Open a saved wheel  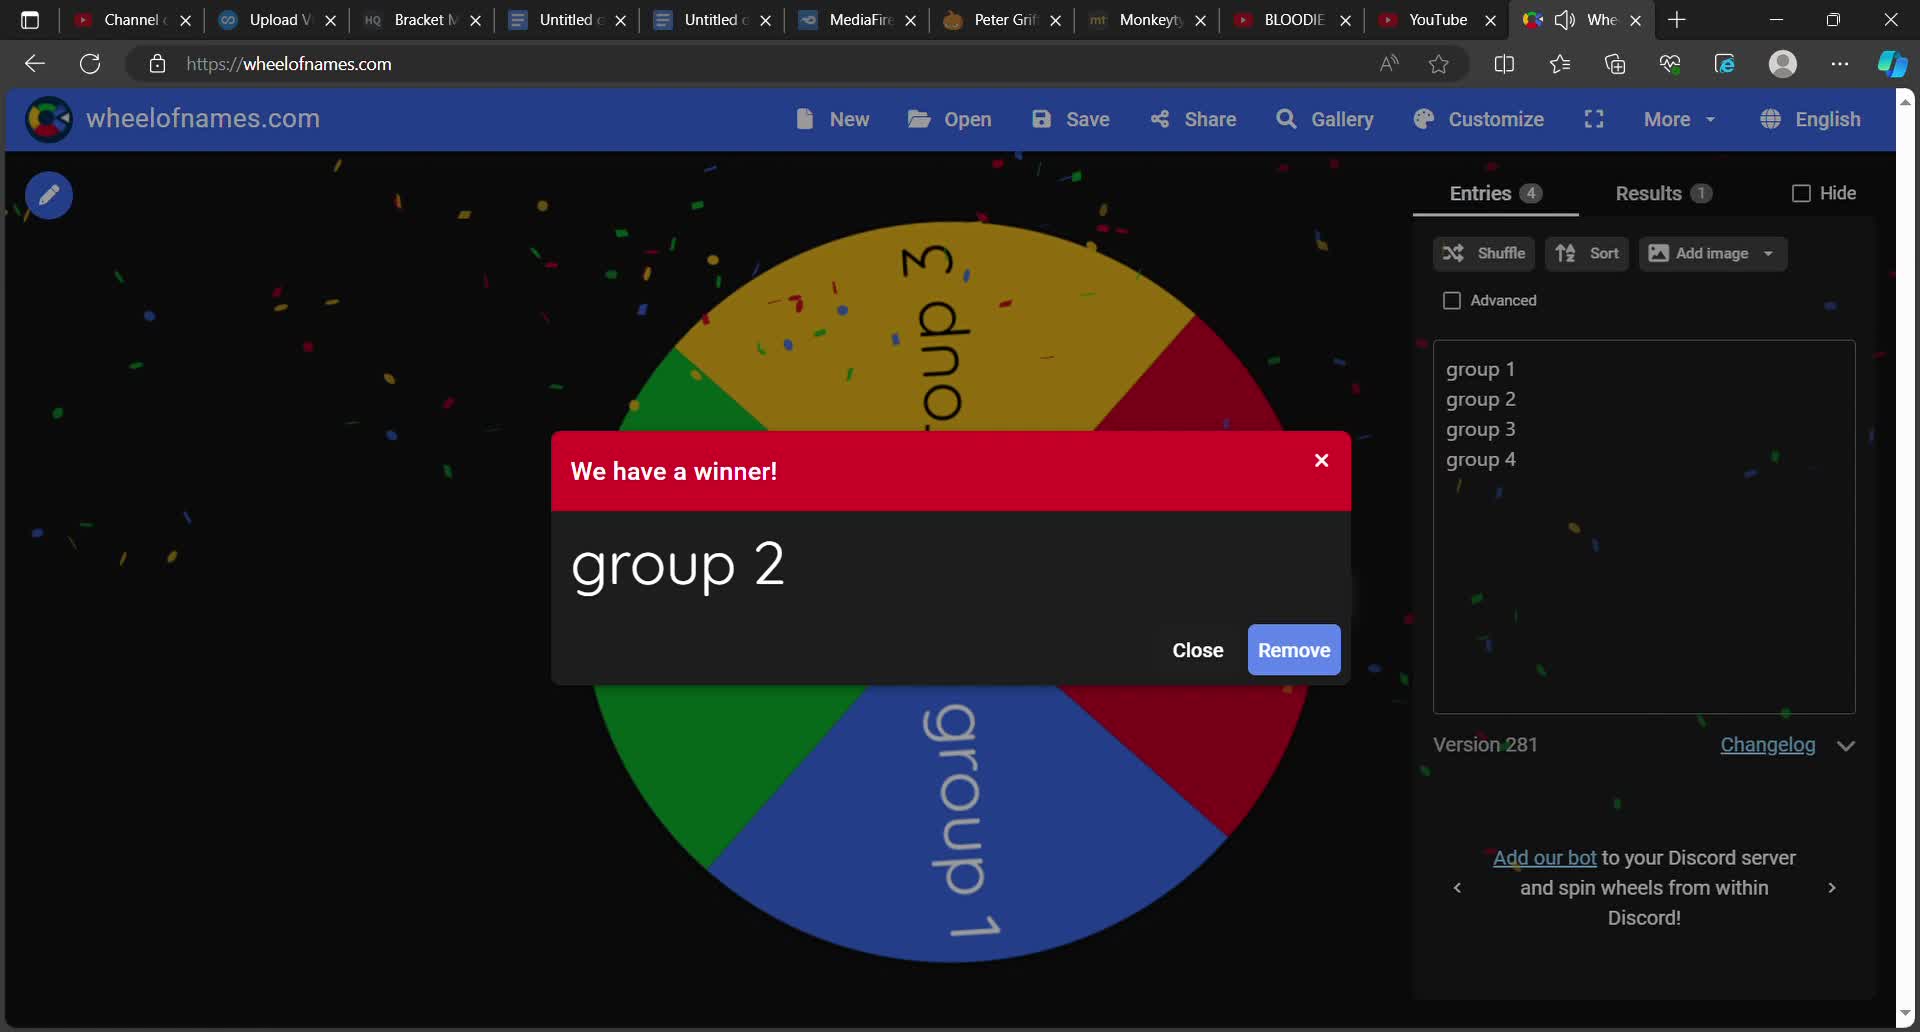coord(950,119)
